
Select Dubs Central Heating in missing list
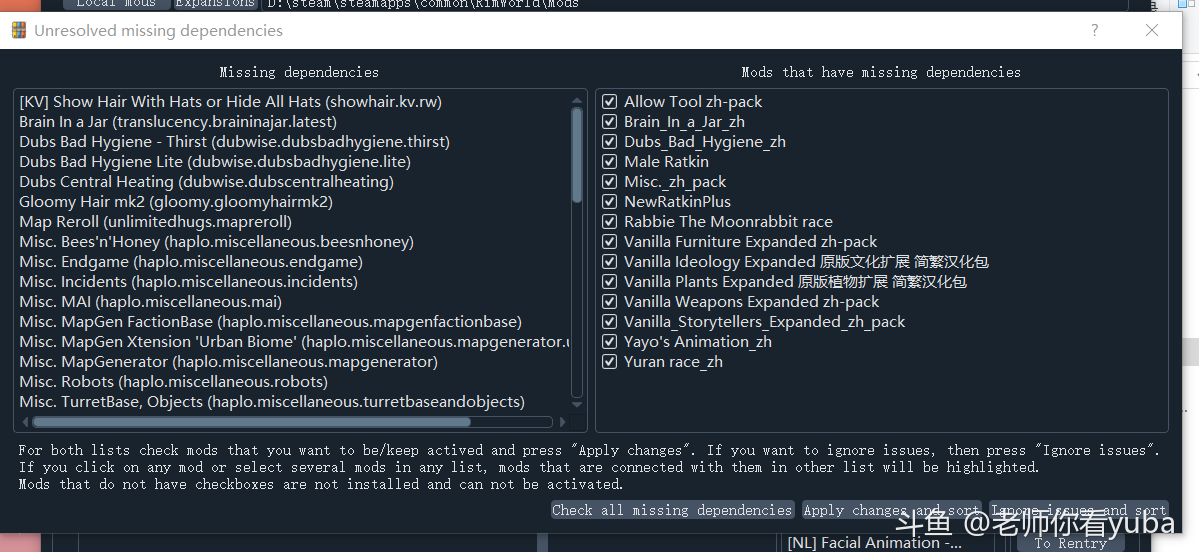(x=206, y=182)
